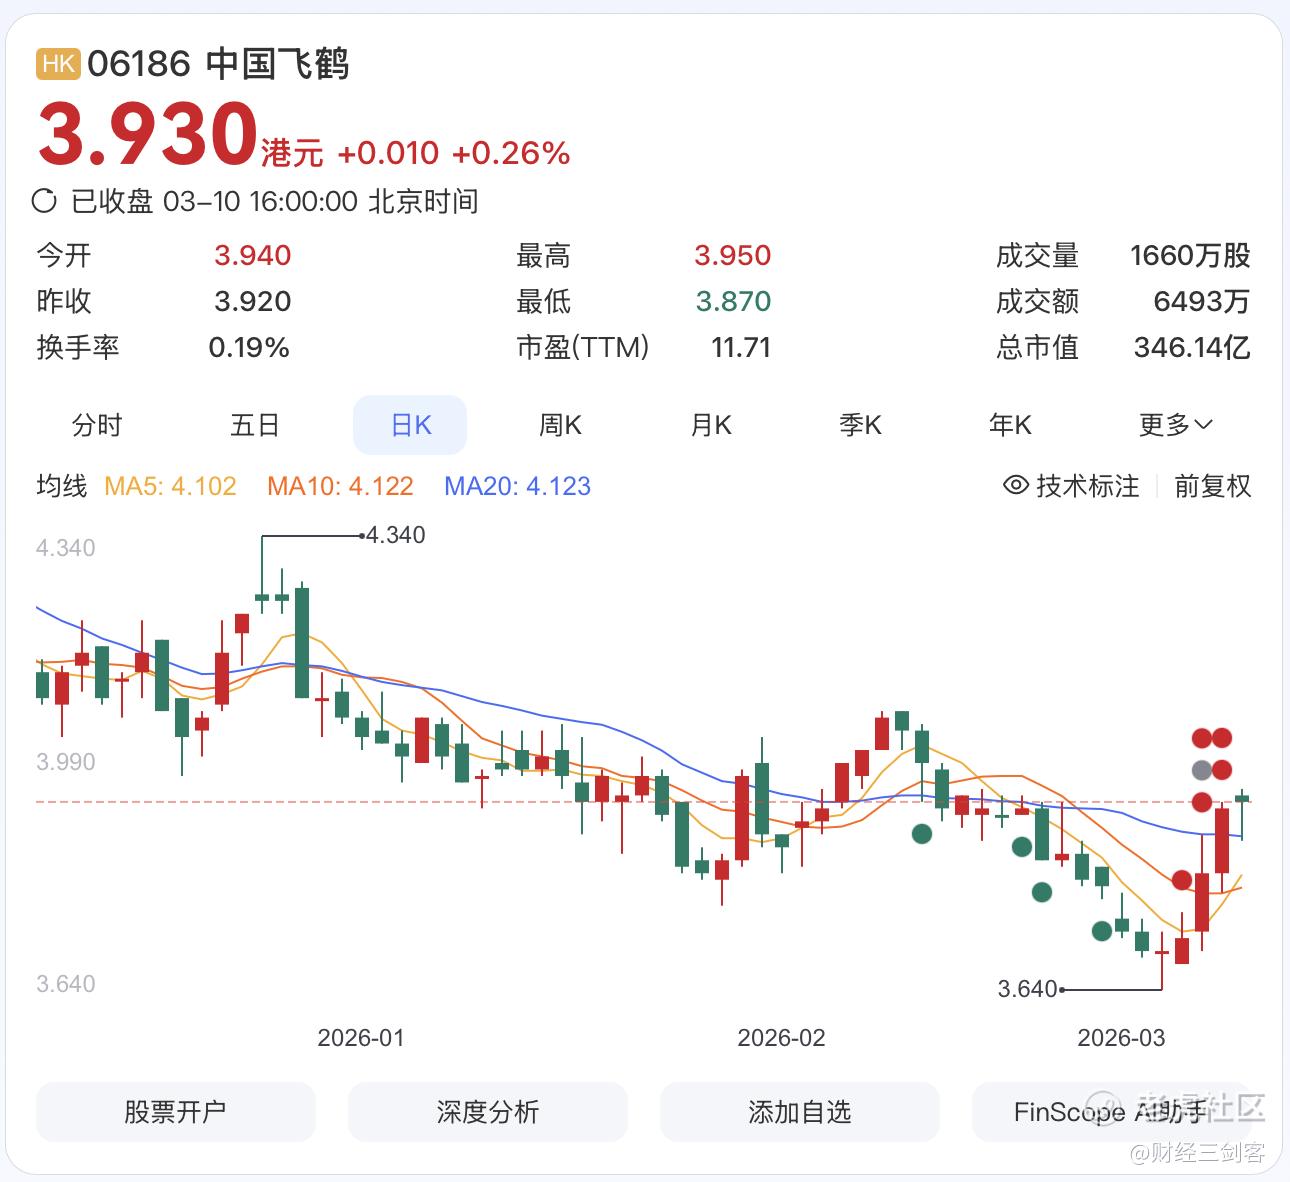
Task: Click the 成交额 value 6493万
Action: tap(1201, 301)
